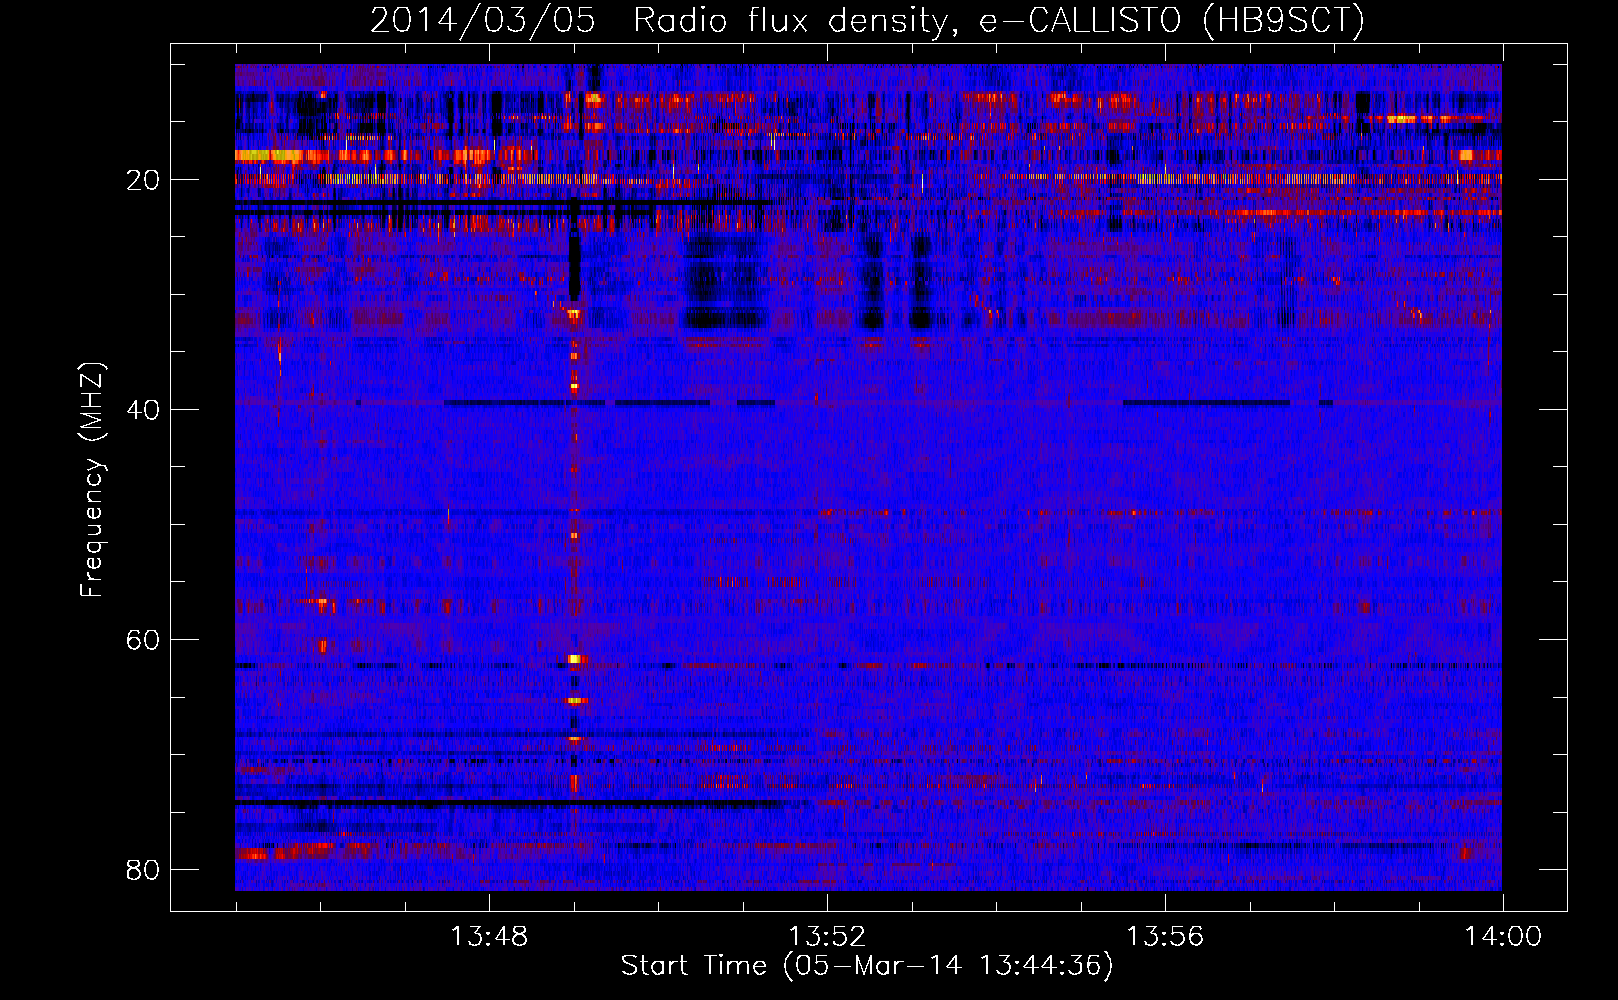The height and width of the screenshot is (1000, 1618).
Task: Click the '13:48' time tick label
Action: click(489, 937)
